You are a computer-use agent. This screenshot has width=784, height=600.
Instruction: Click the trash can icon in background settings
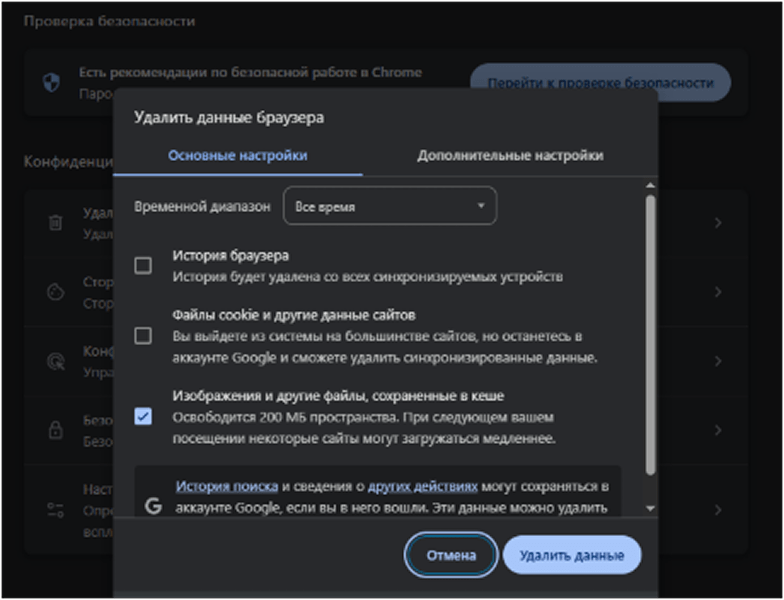pyautogui.click(x=56, y=222)
